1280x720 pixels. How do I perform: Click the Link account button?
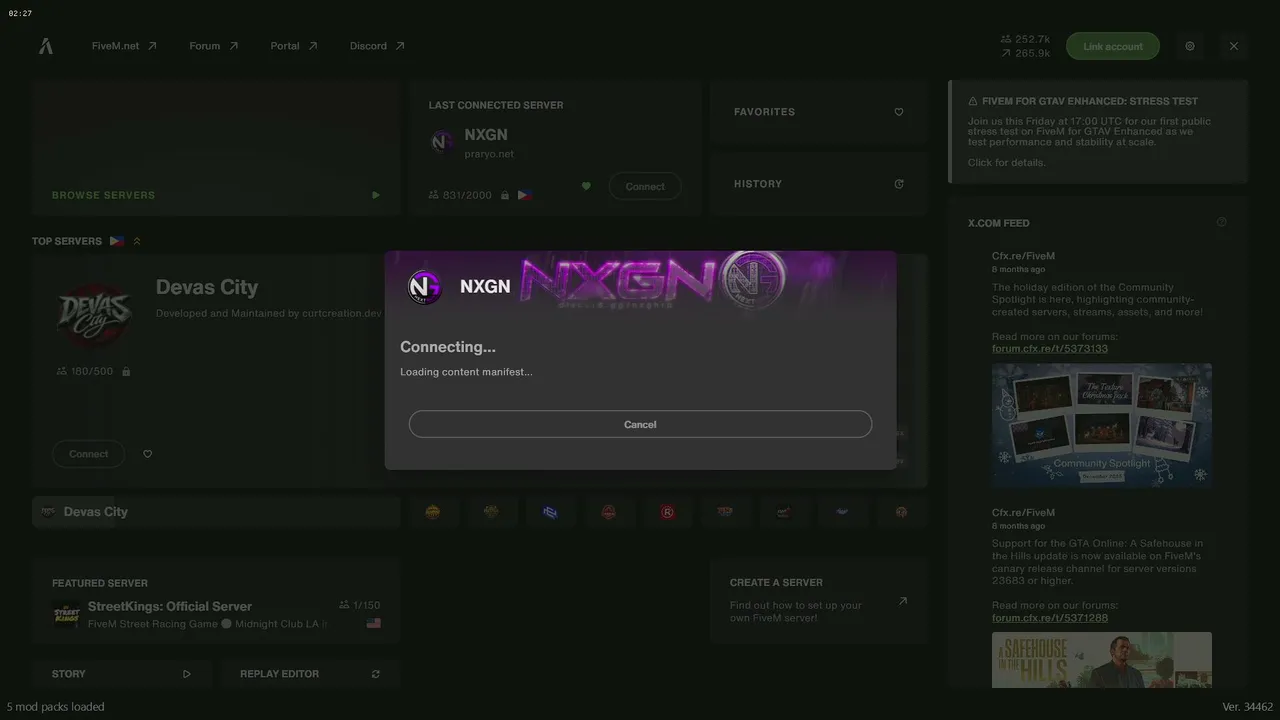(1113, 46)
